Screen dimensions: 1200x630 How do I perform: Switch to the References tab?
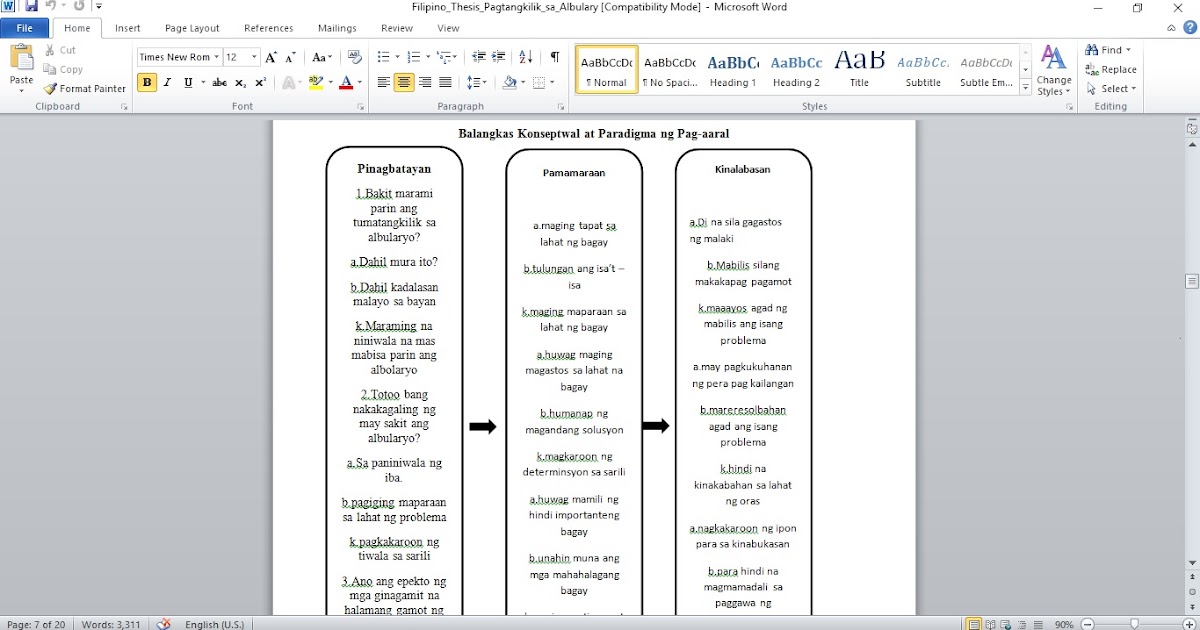[x=269, y=28]
